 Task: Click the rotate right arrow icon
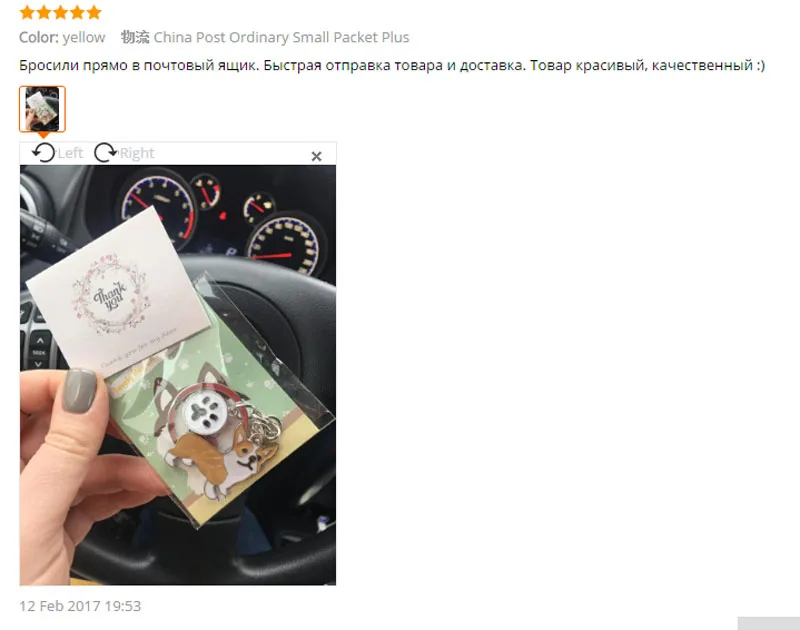pos(106,152)
